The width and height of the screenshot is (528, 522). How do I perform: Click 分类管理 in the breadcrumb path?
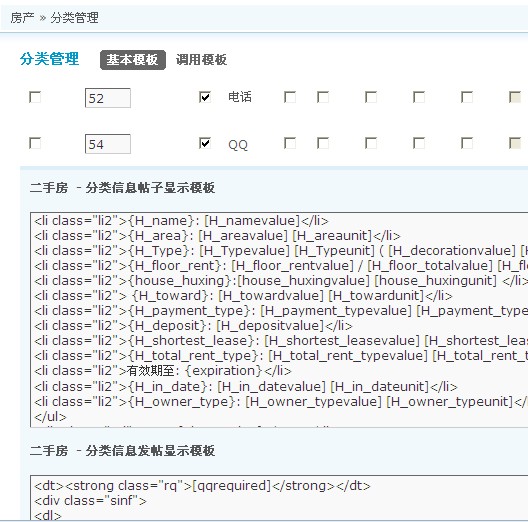tap(74, 18)
